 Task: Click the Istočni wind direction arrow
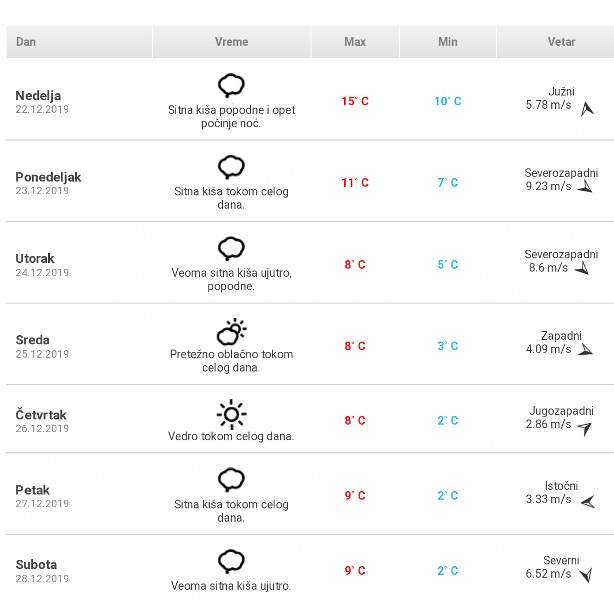pyautogui.click(x=587, y=500)
